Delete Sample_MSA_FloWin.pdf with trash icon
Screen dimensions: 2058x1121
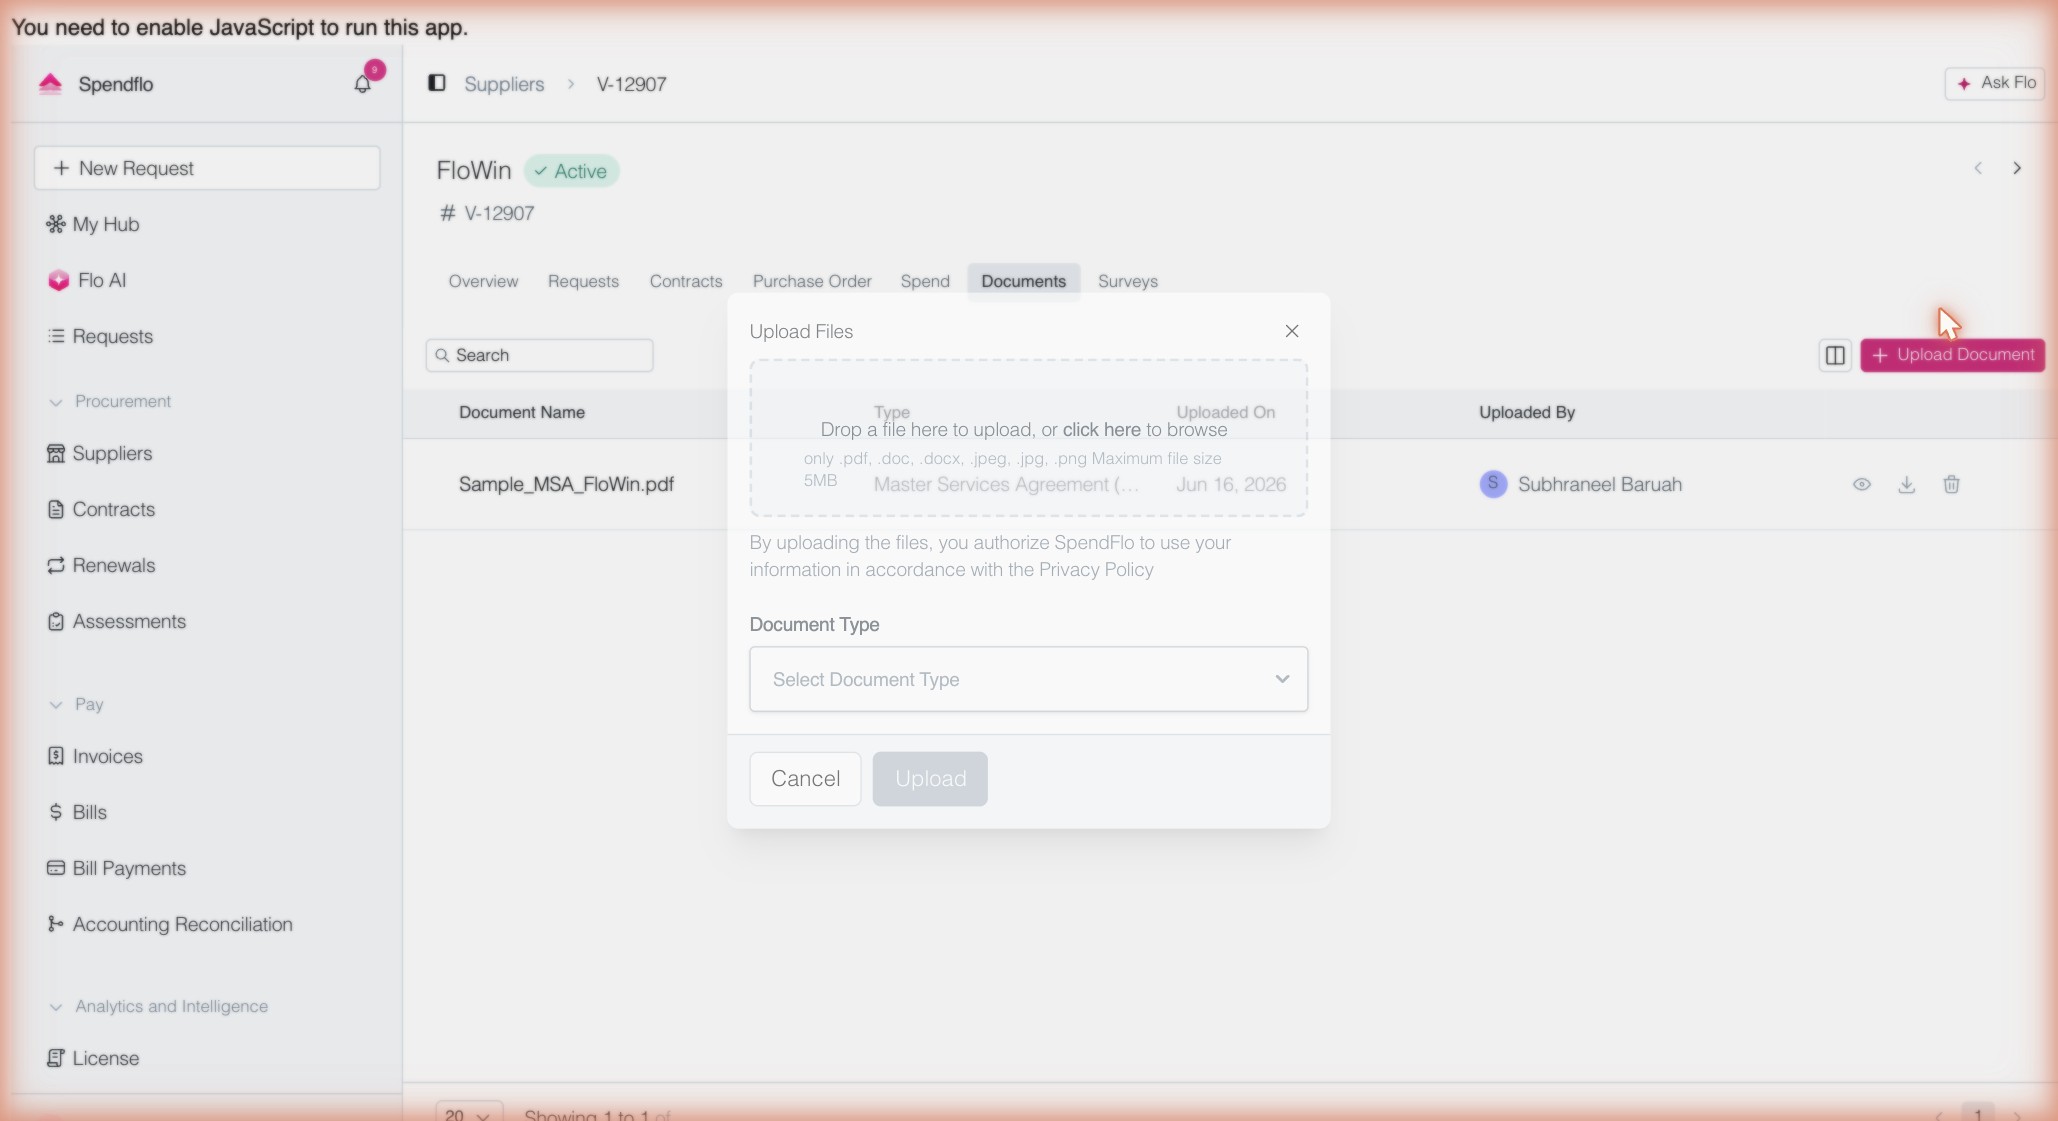(x=1951, y=484)
